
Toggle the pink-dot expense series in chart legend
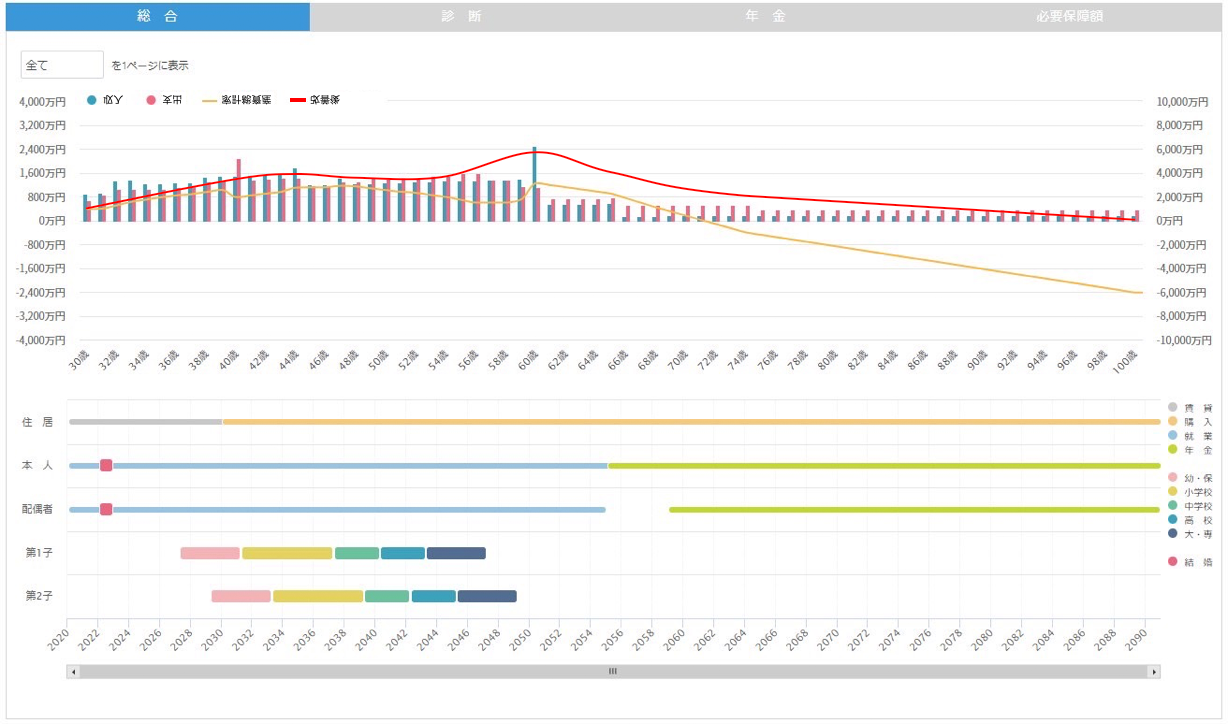151,100
